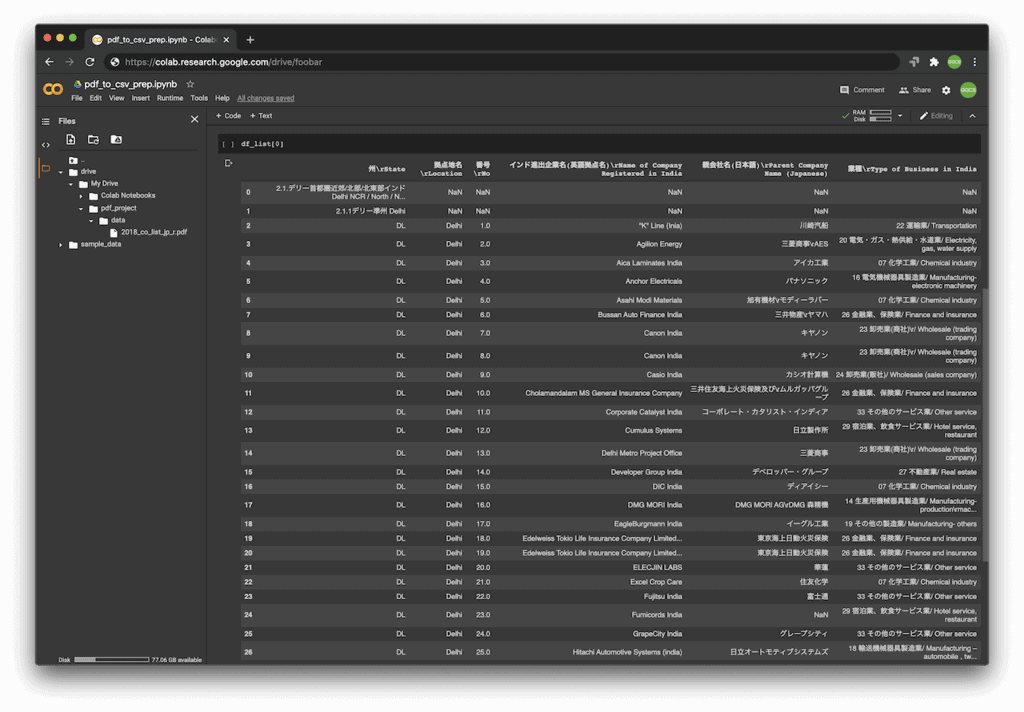Open the Tools menu
Viewport: 1024px width, 712px height.
pyautogui.click(x=199, y=99)
